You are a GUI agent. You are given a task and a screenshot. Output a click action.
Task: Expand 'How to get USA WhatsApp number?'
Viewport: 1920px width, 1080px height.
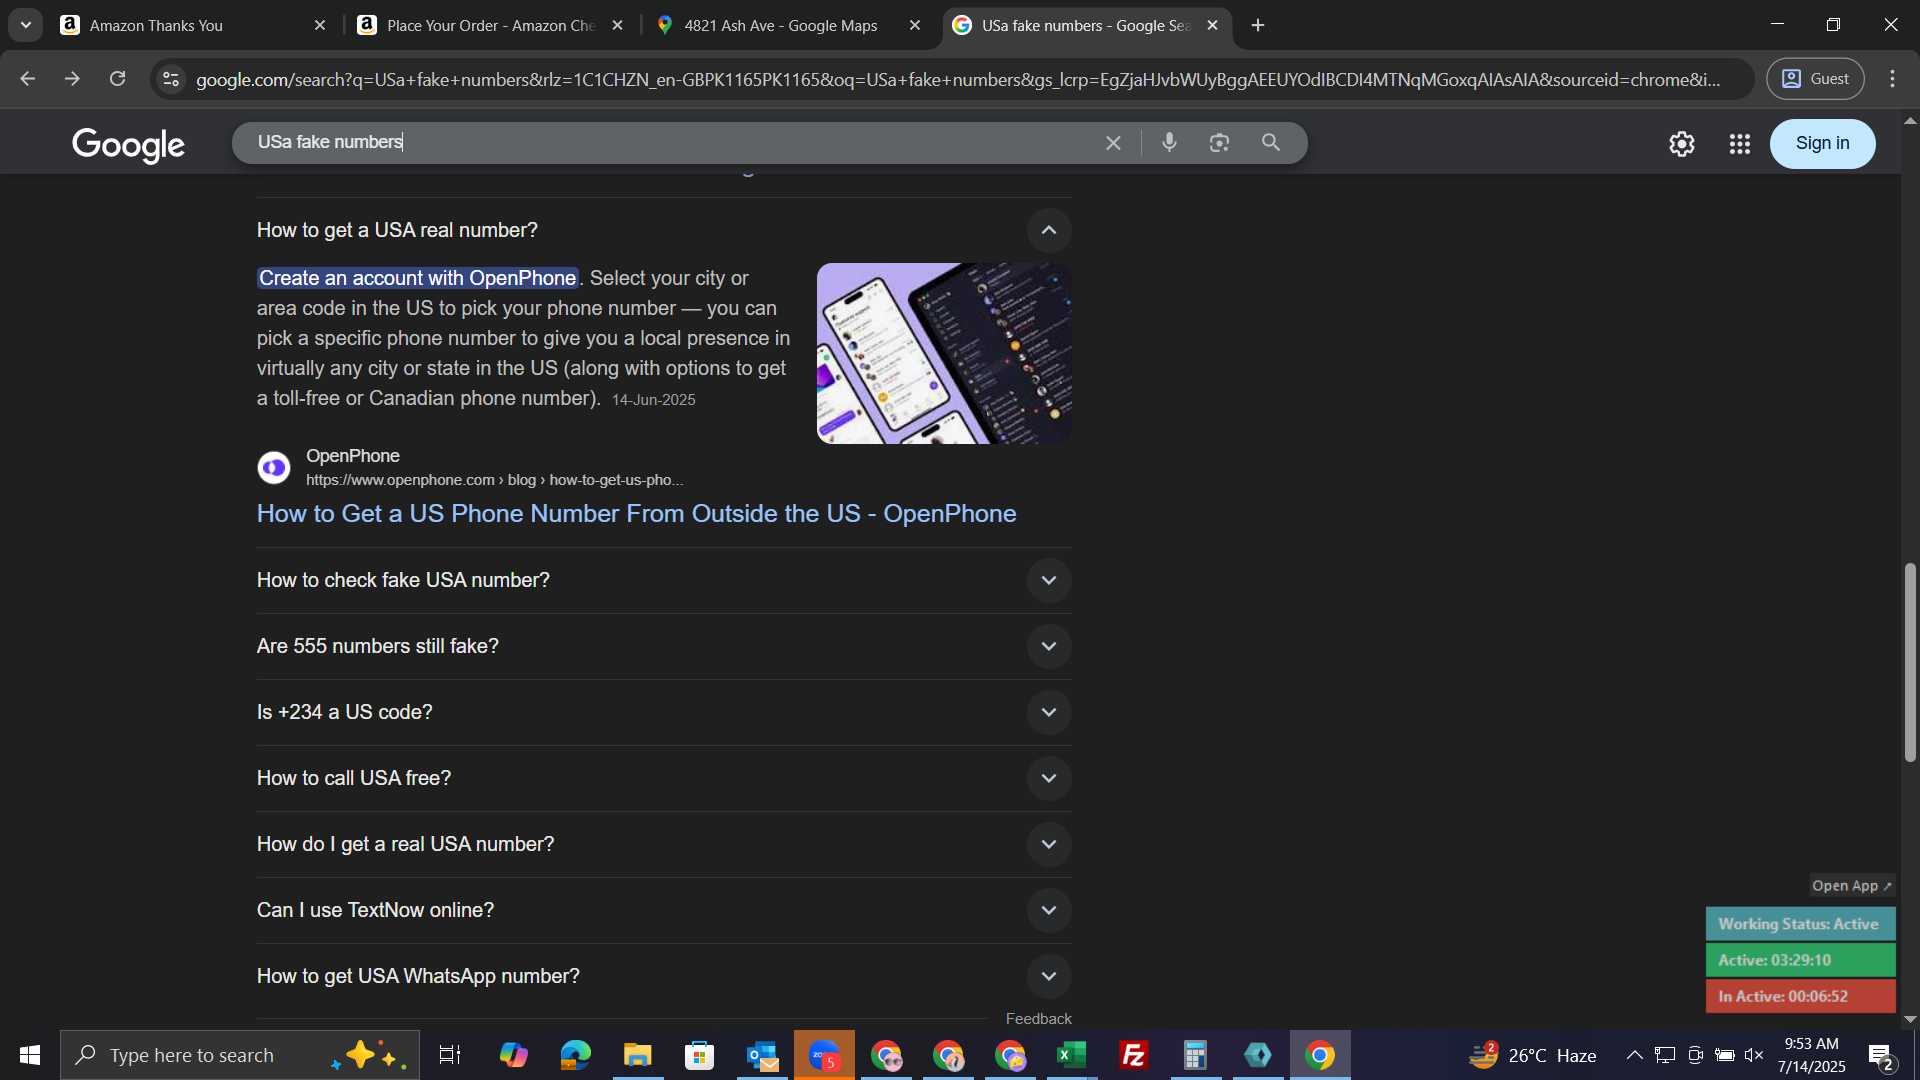click(x=1049, y=977)
